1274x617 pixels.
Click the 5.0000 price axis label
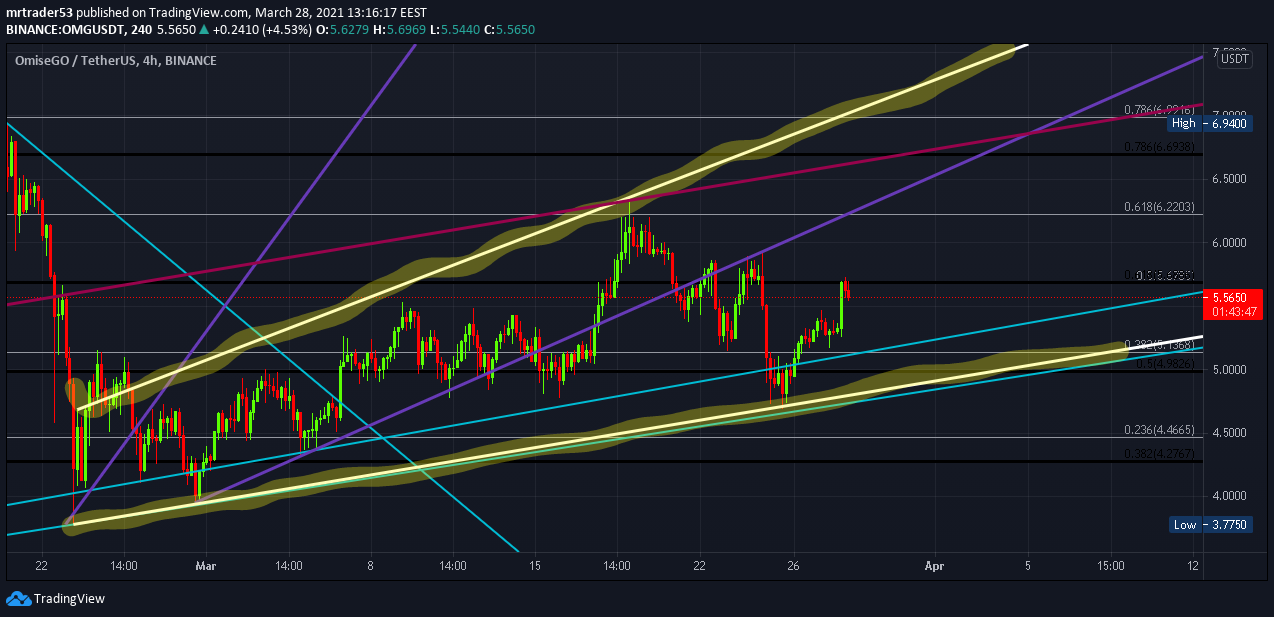(x=1229, y=369)
